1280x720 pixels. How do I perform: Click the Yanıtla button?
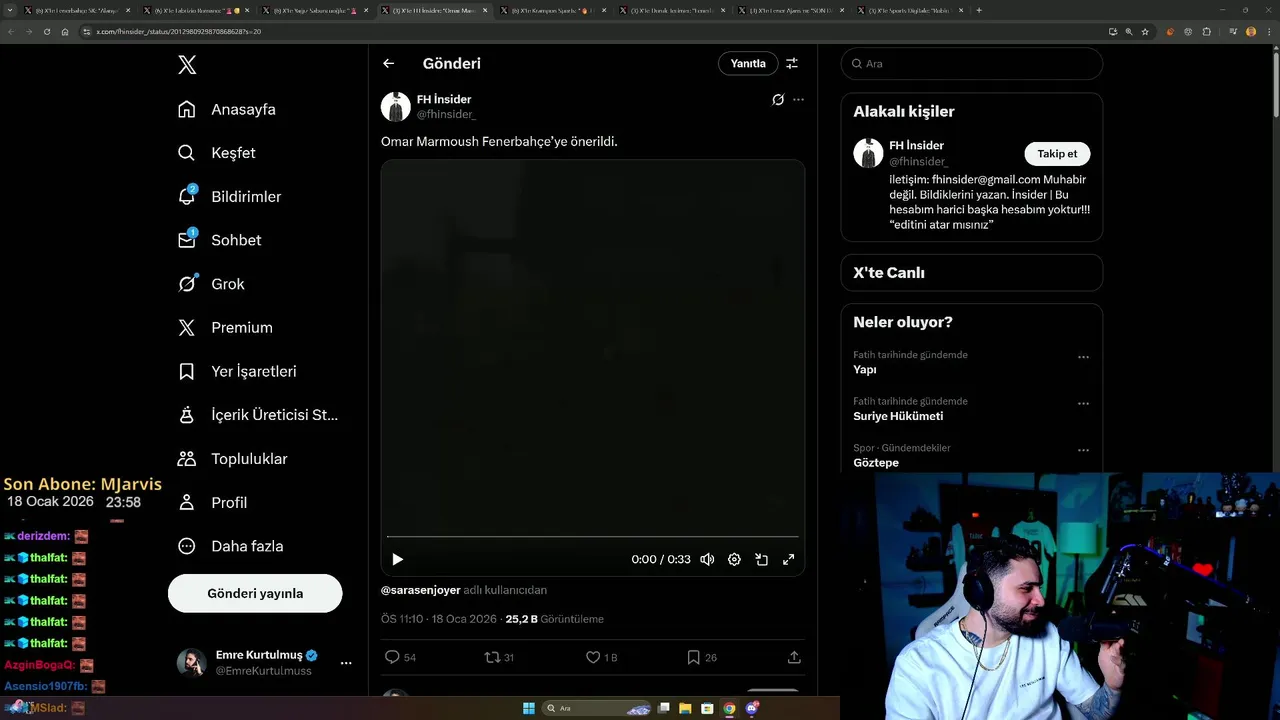point(748,63)
